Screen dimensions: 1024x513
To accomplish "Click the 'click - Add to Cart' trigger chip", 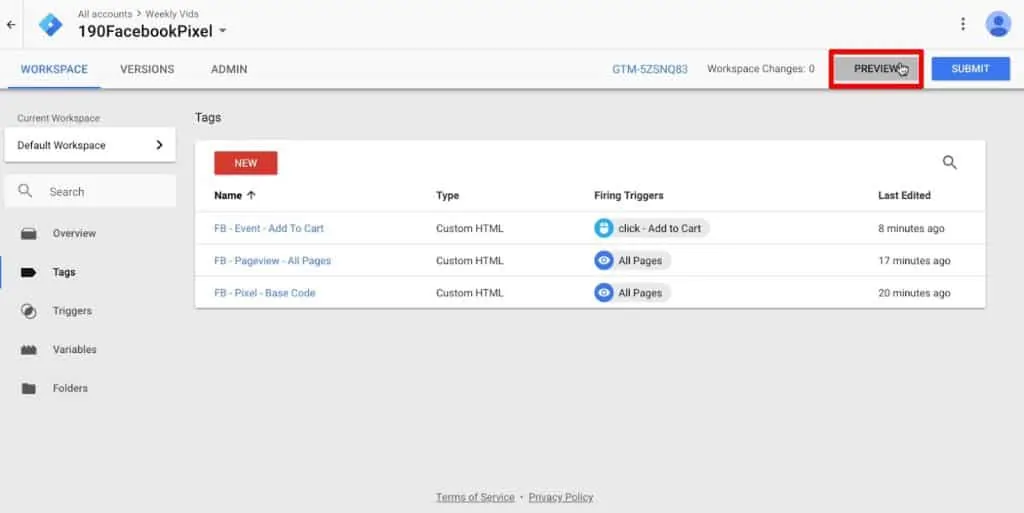I will pyautogui.click(x=651, y=228).
